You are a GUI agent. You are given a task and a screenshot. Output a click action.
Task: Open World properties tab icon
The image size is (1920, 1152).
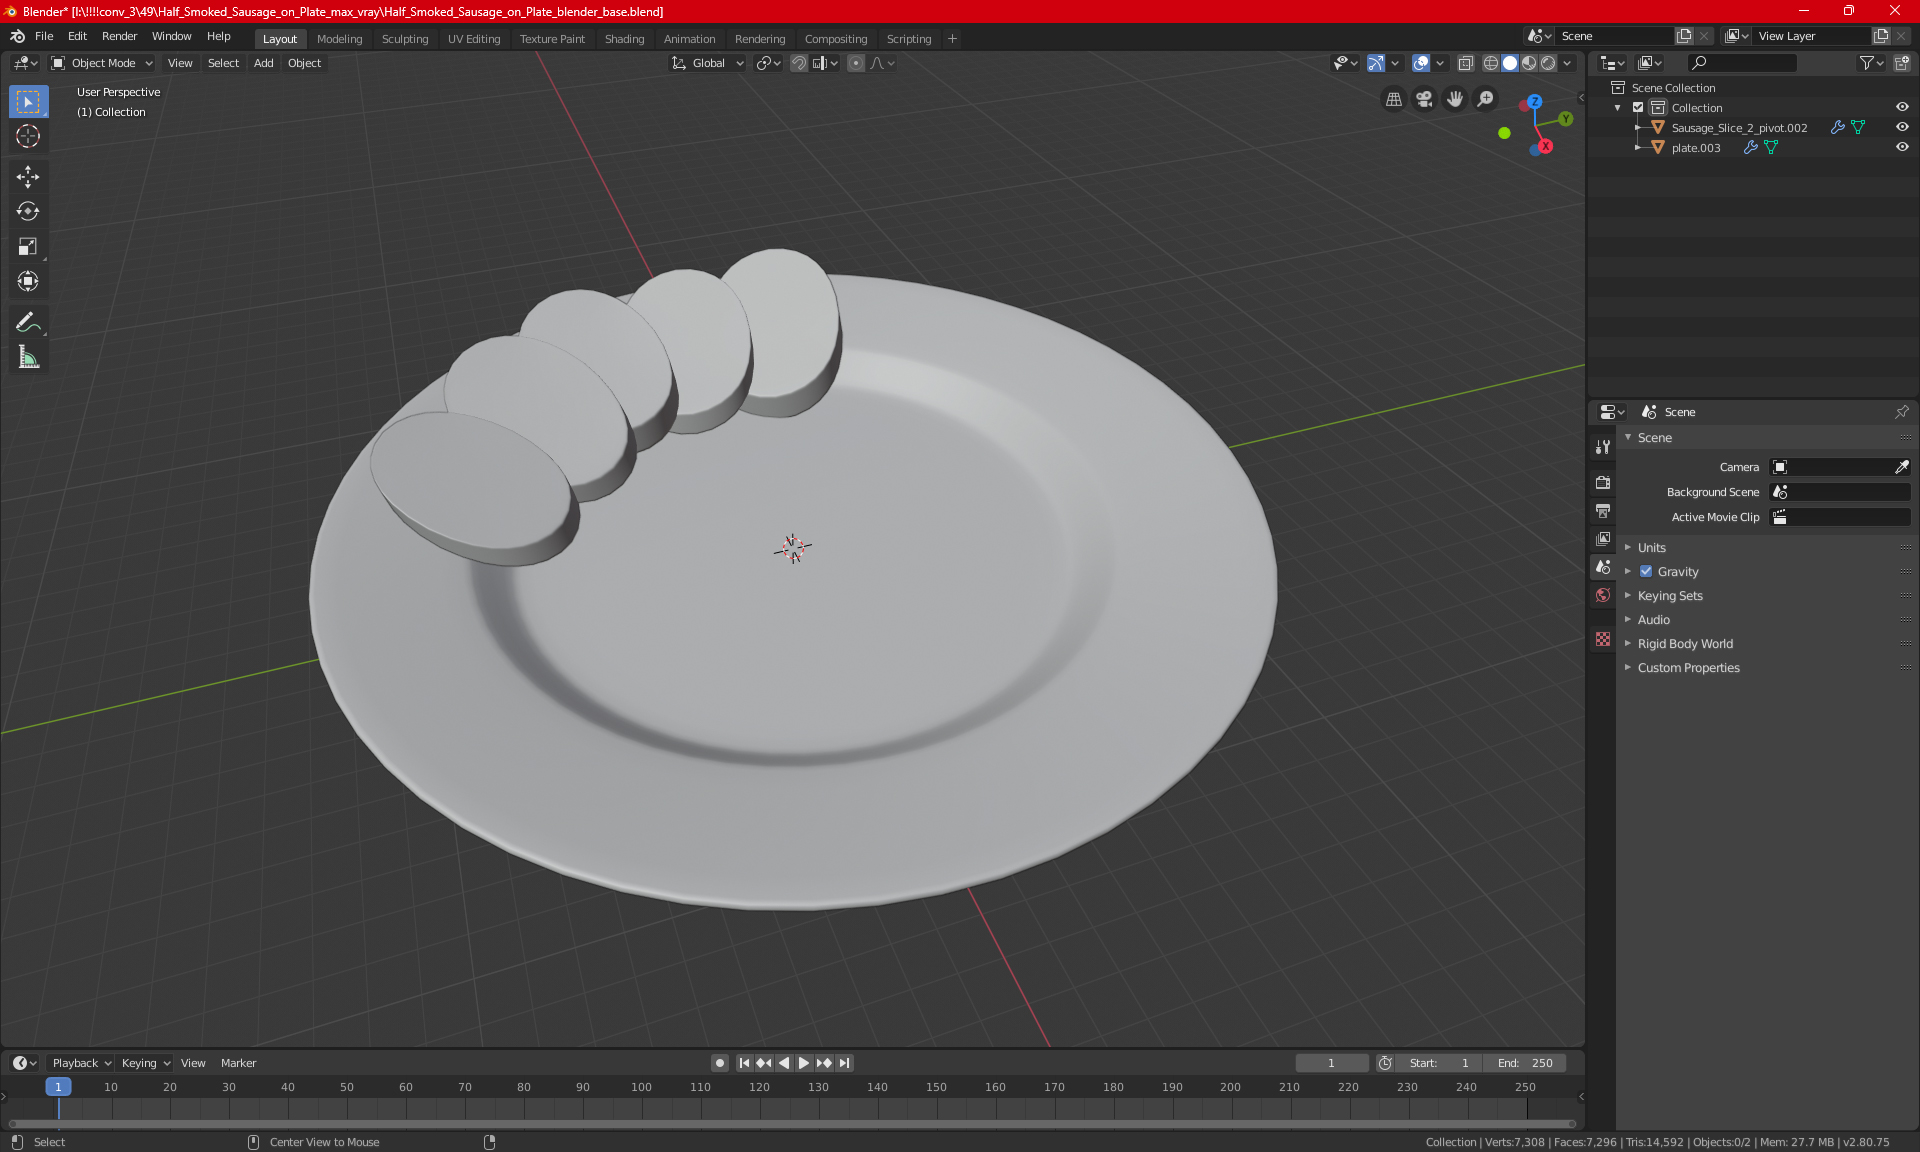point(1603,595)
